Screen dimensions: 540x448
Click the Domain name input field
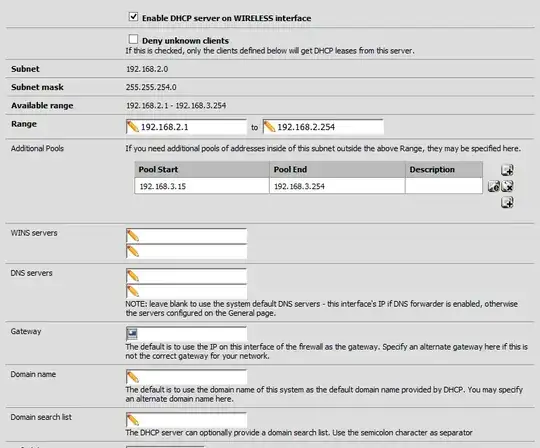[x=186, y=377]
